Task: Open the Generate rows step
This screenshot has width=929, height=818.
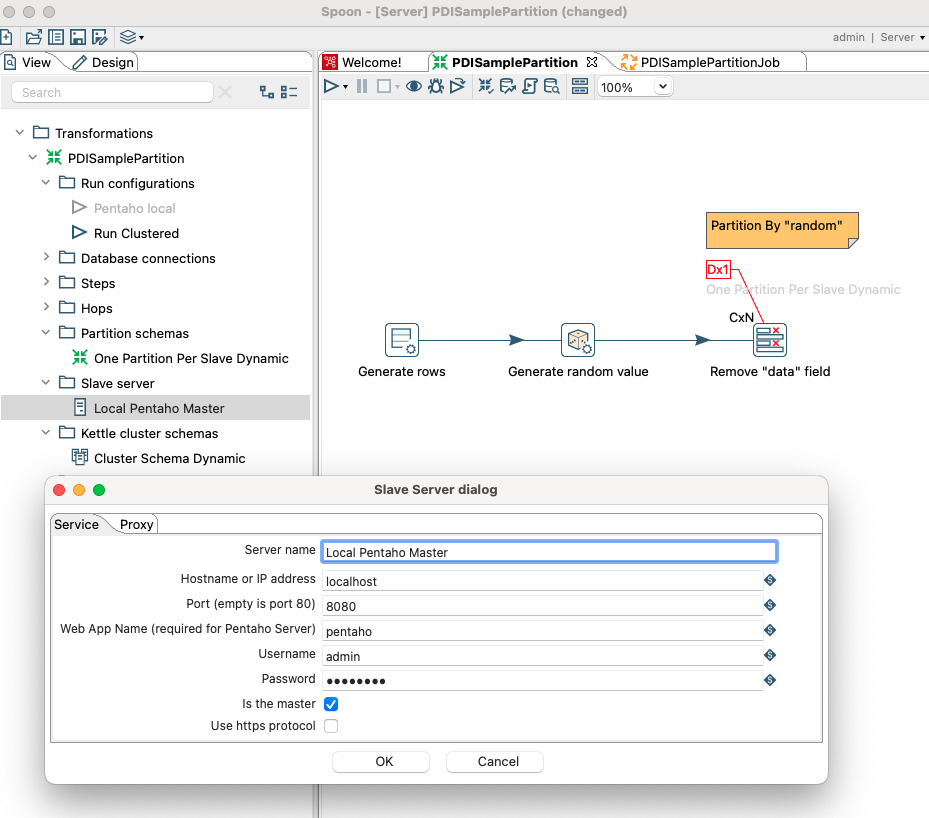Action: pyautogui.click(x=402, y=340)
